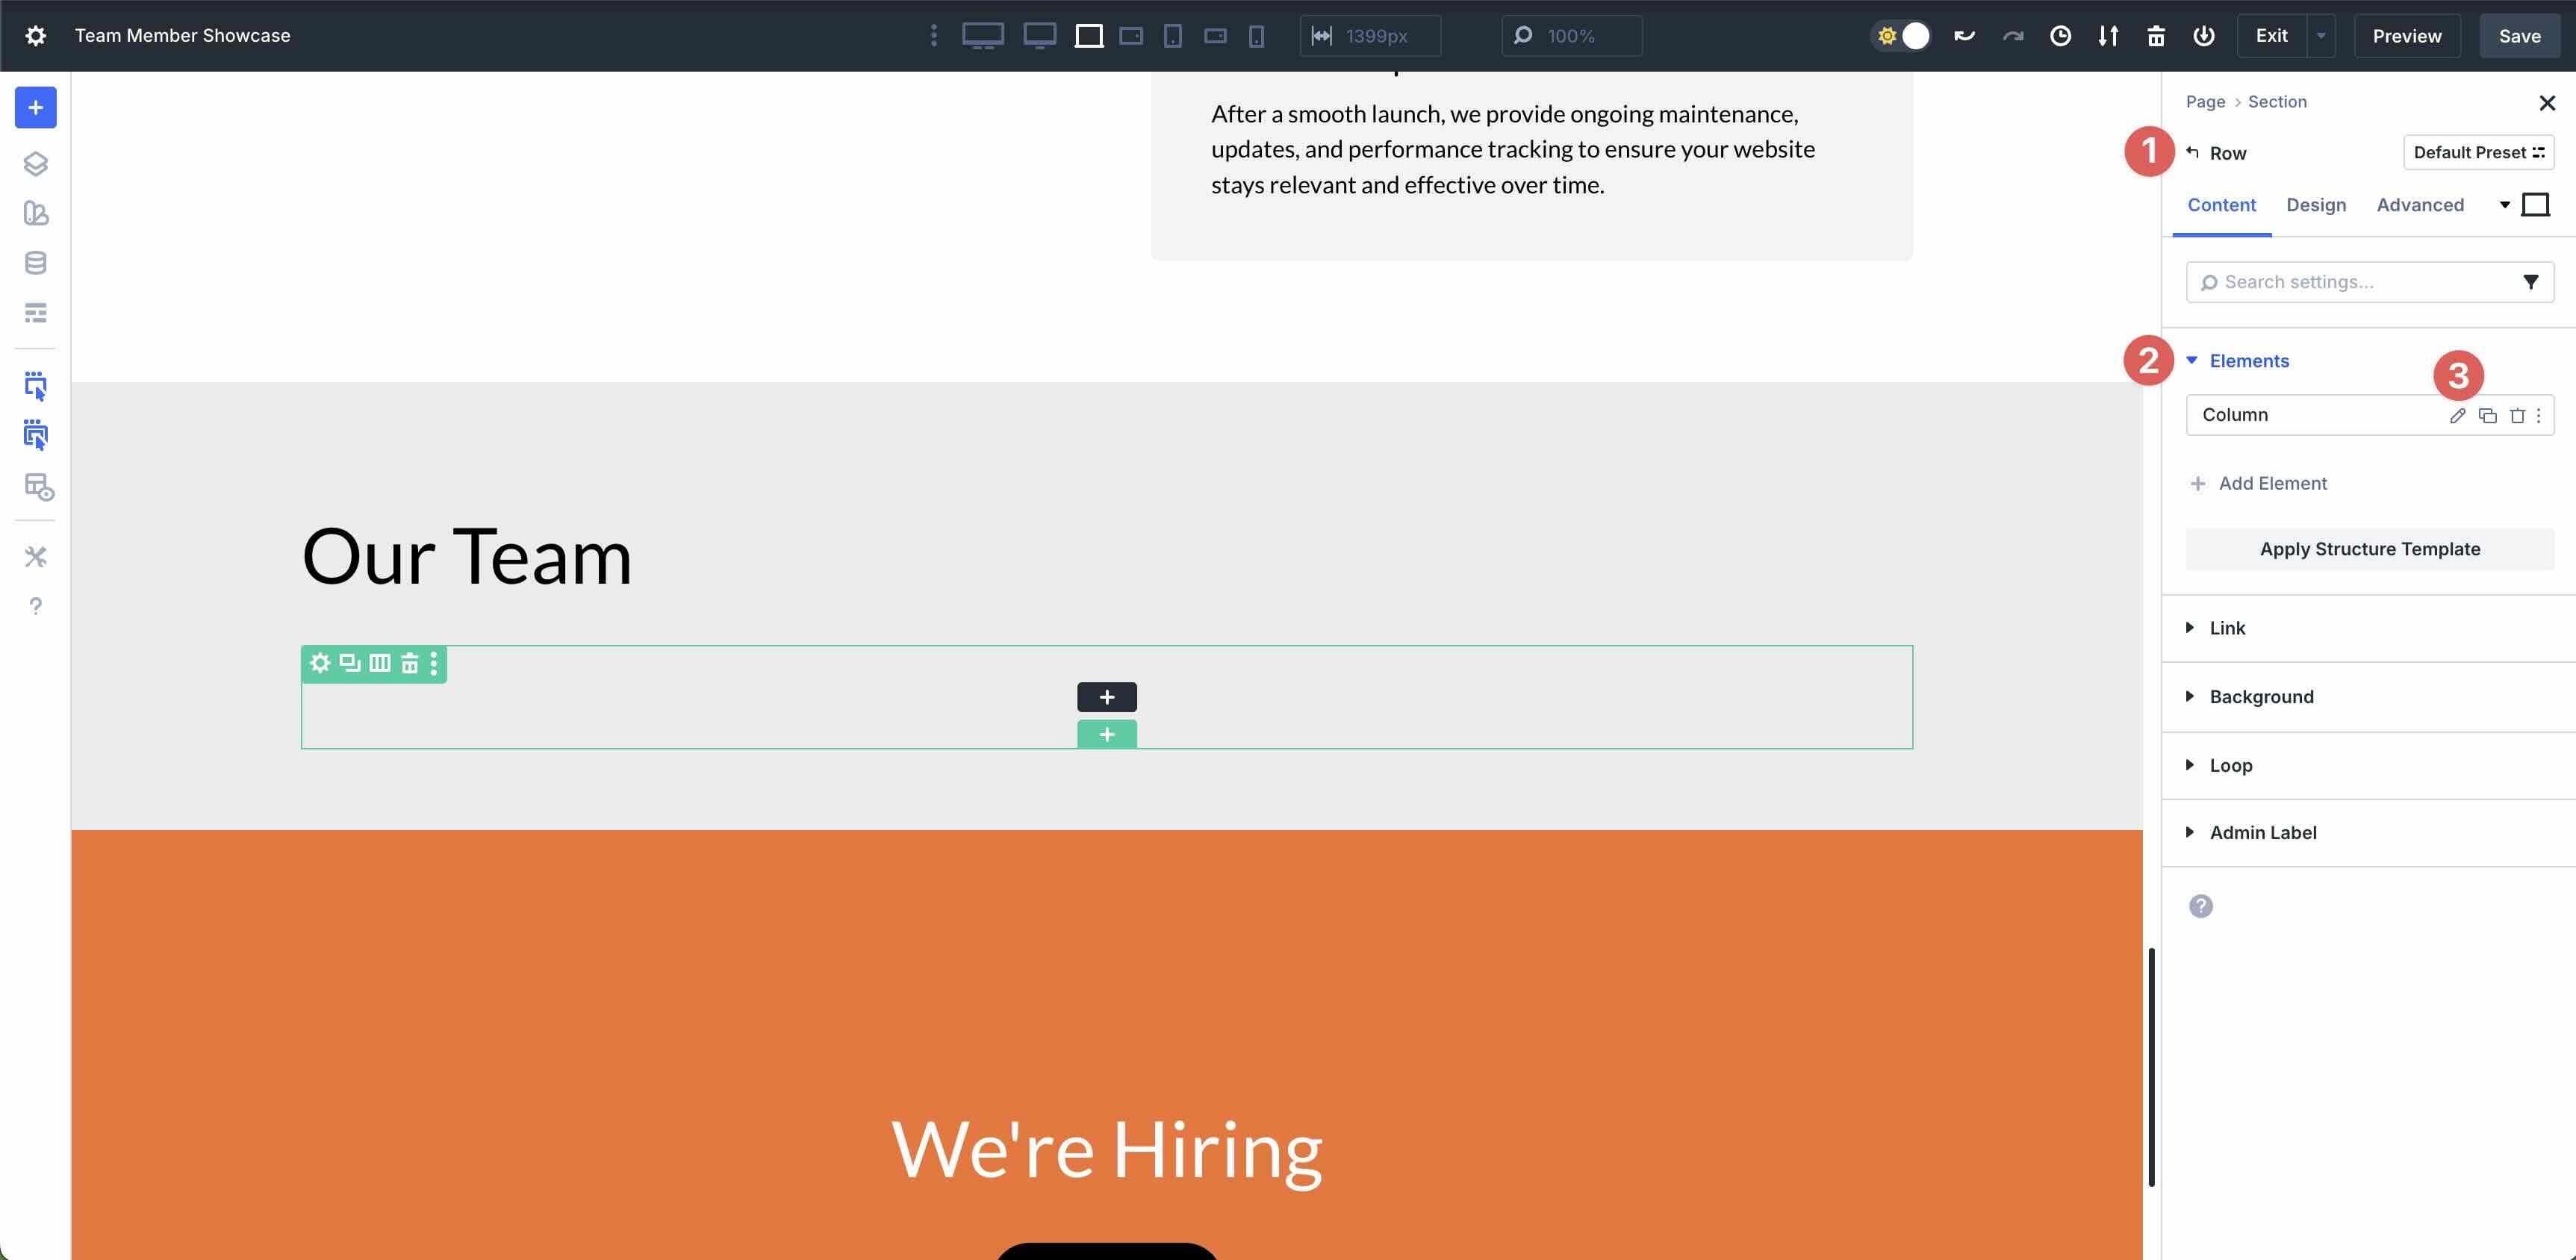Switch to the Advanced tab
This screenshot has width=2576, height=1260.
pyautogui.click(x=2420, y=205)
